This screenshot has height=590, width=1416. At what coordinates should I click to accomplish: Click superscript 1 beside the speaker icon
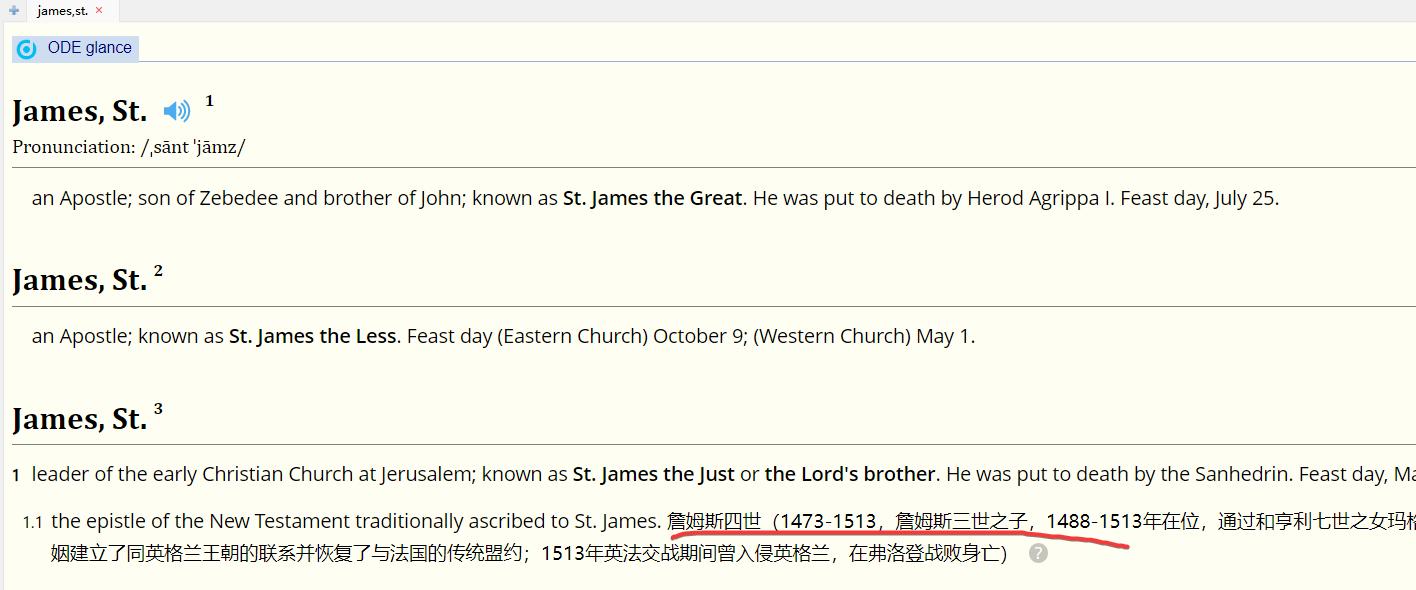click(x=209, y=100)
